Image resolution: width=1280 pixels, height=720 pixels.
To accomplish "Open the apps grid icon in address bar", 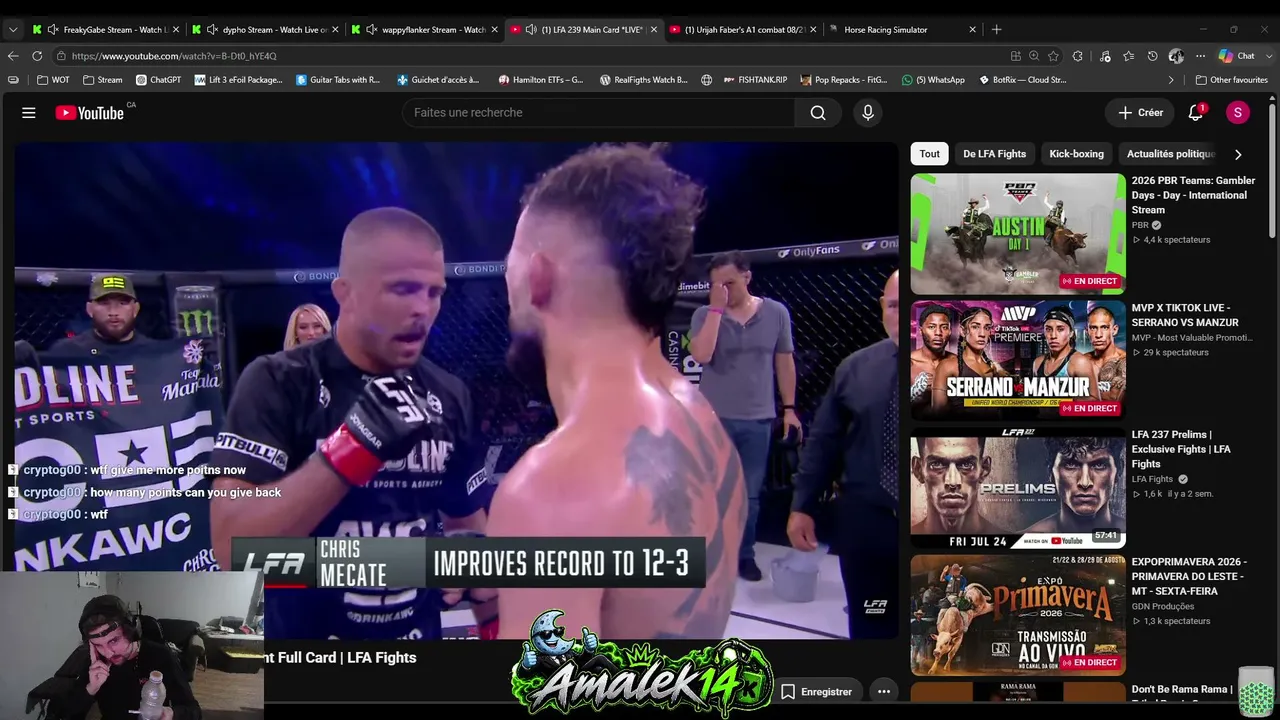I will [x=1016, y=56].
